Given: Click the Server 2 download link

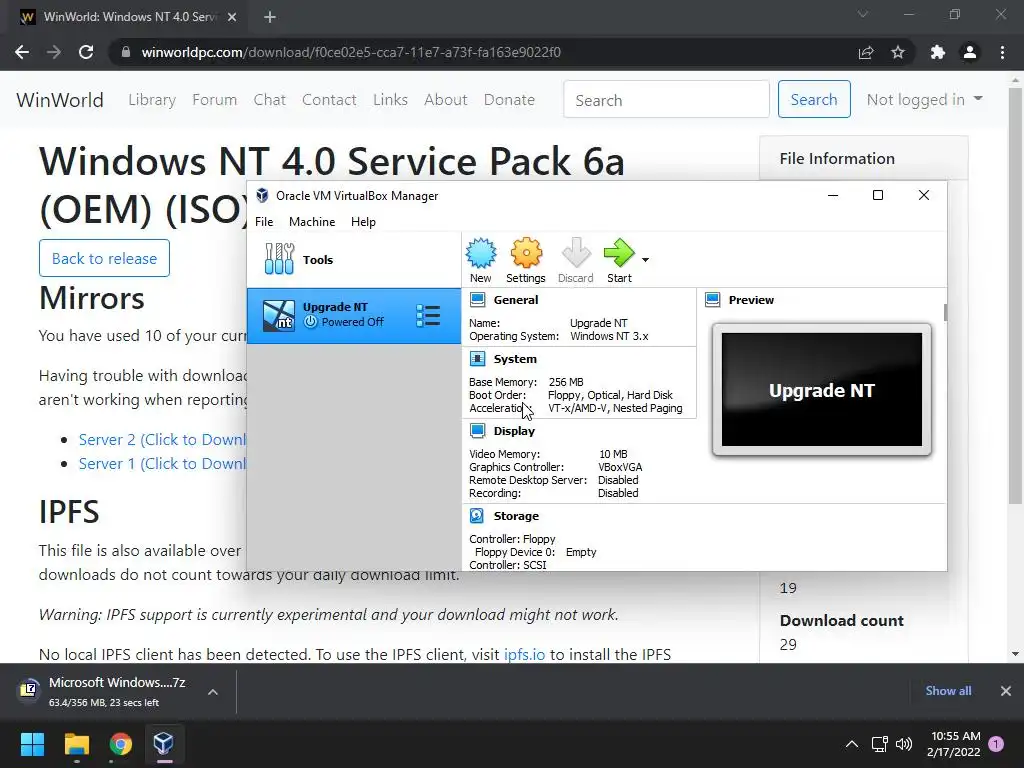Looking at the screenshot, I should tap(162, 440).
